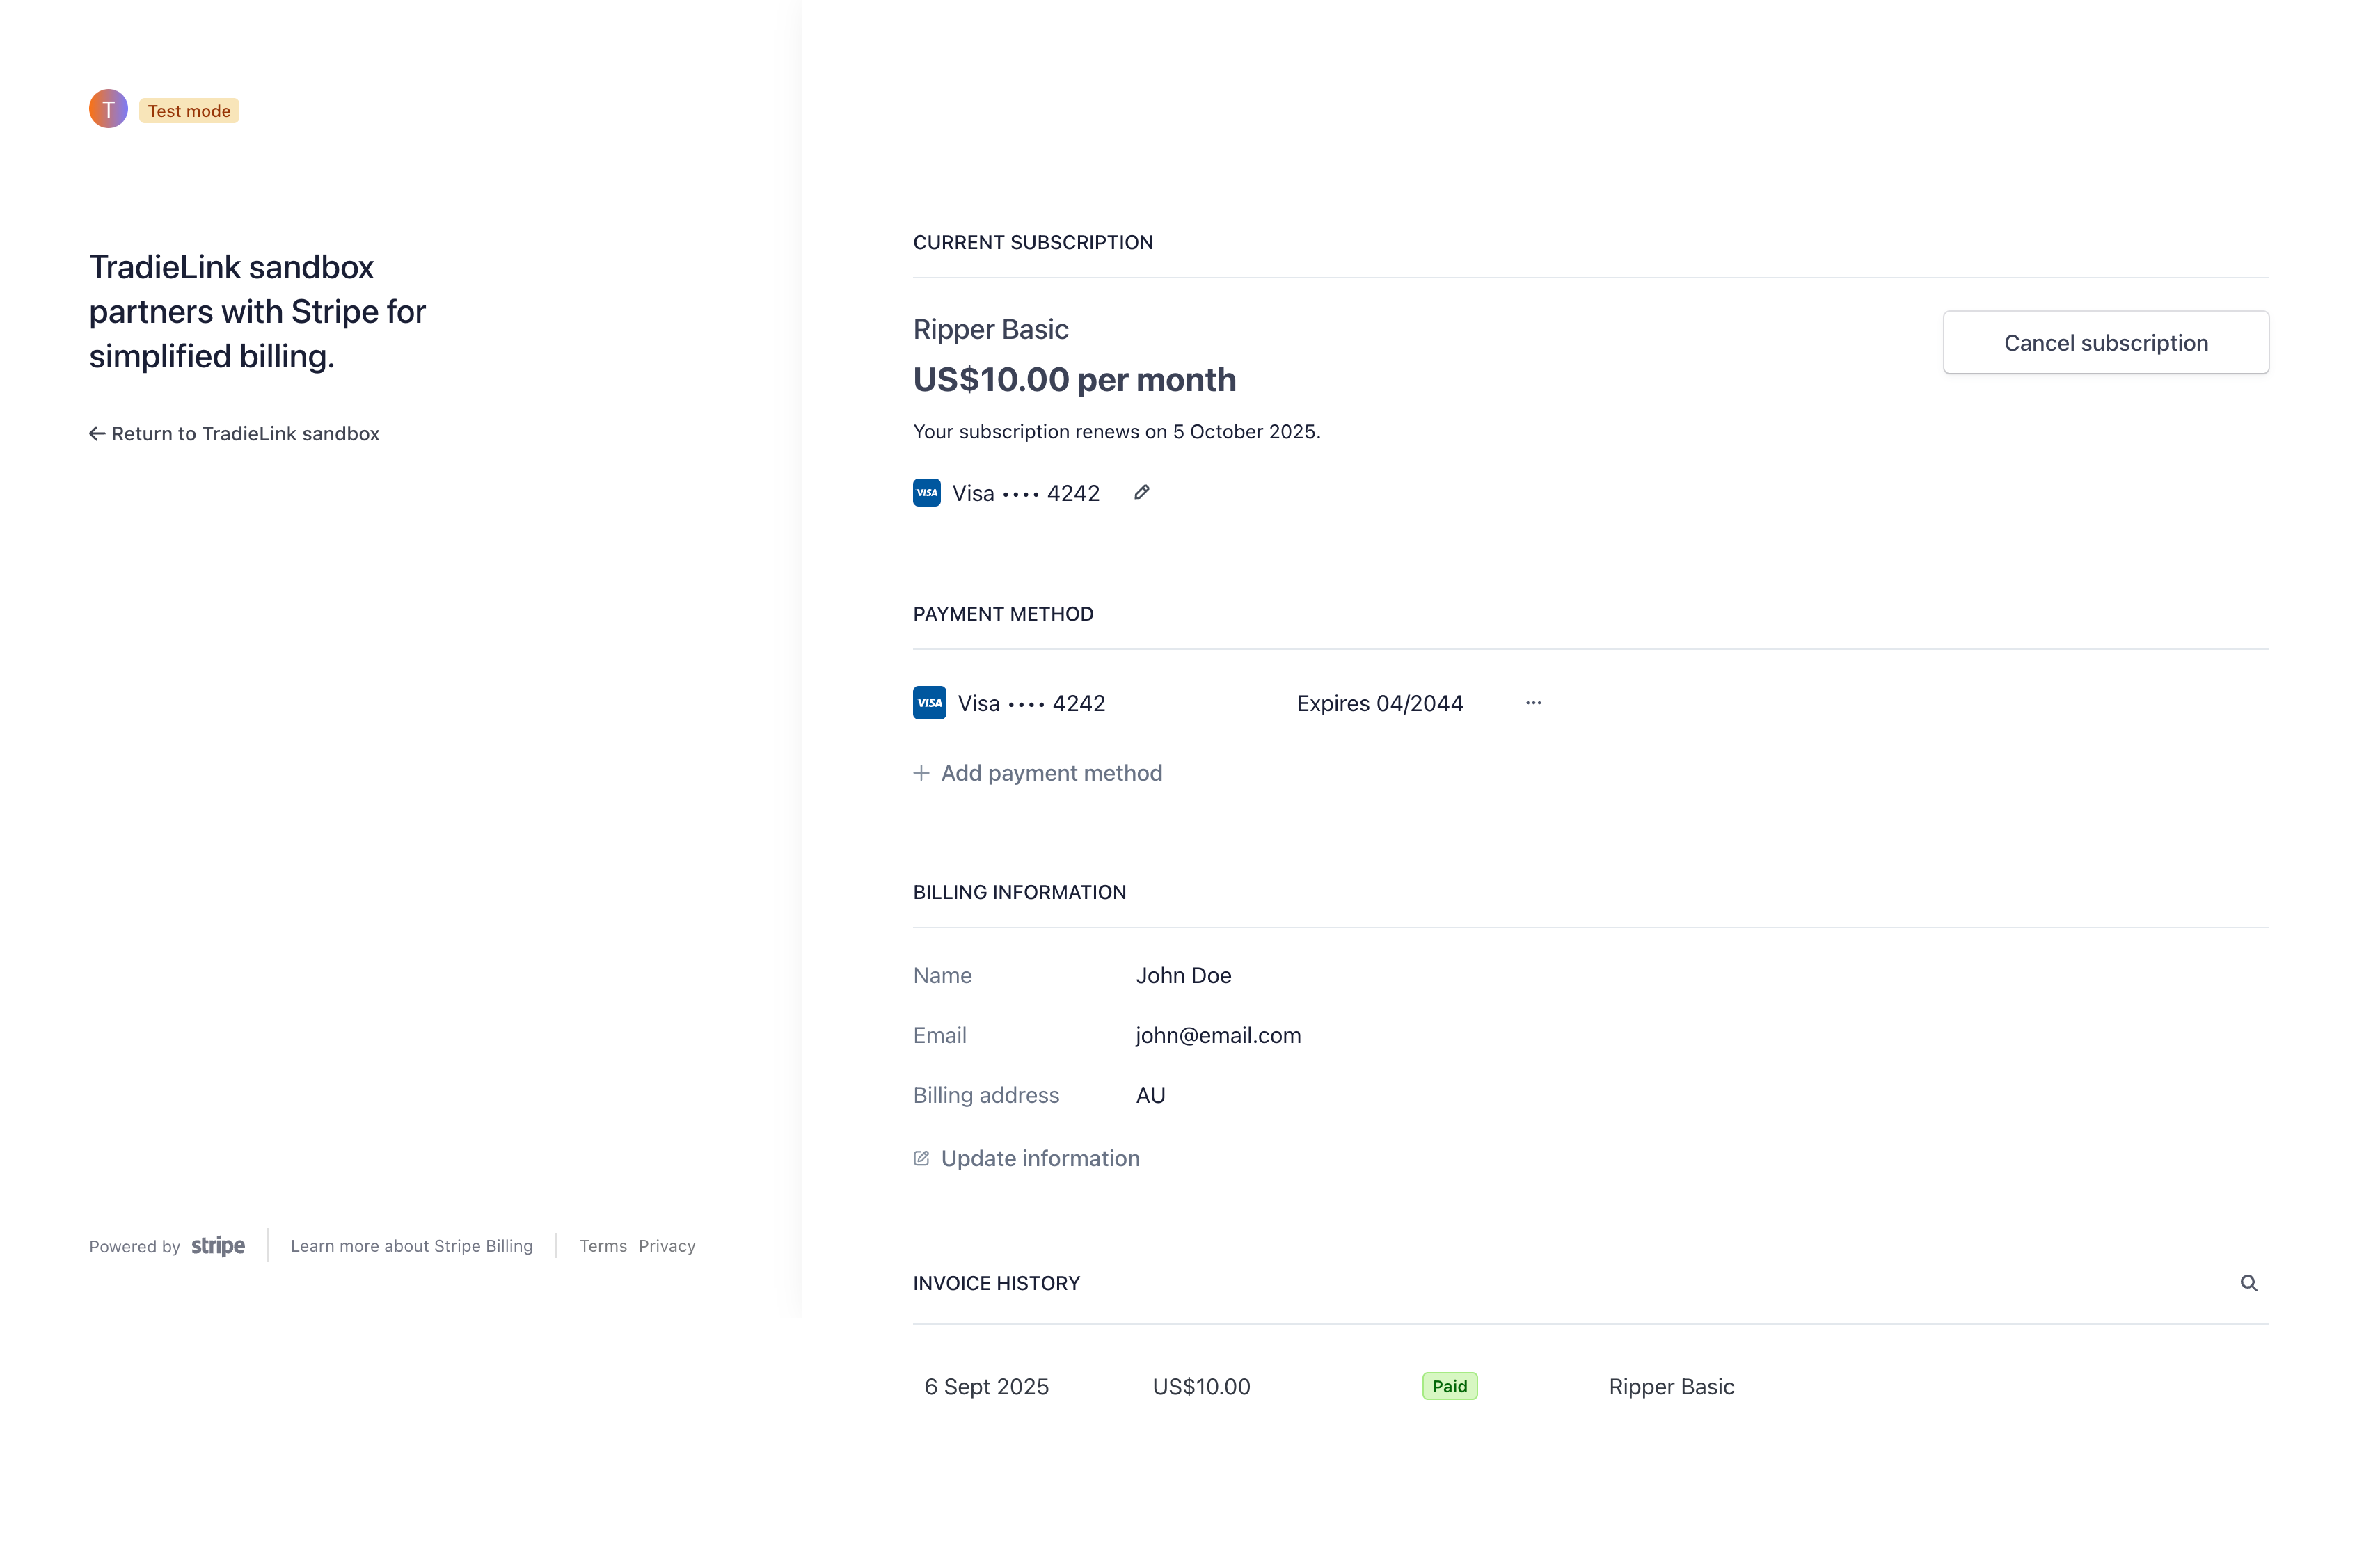This screenshot has height=1553, width=2380.
Task: Click US$10.00 per month price
Action: tap(1074, 380)
